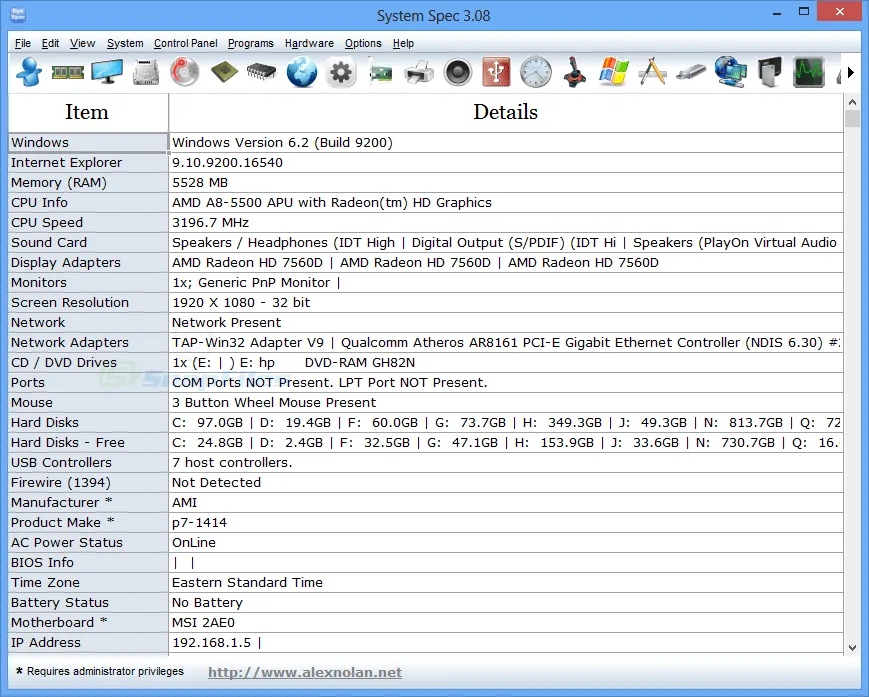This screenshot has width=869, height=697.
Task: Select '3 Button Wheel Mouse Present' cell
Action: click(506, 402)
